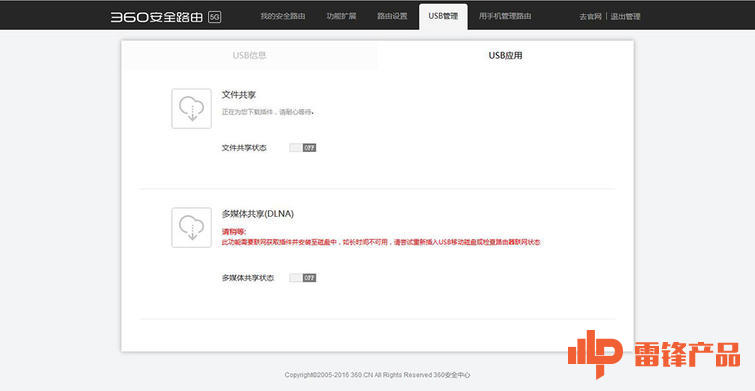This screenshot has width=755, height=391.
Task: Select the USB管理 menu tab
Action: click(x=443, y=16)
